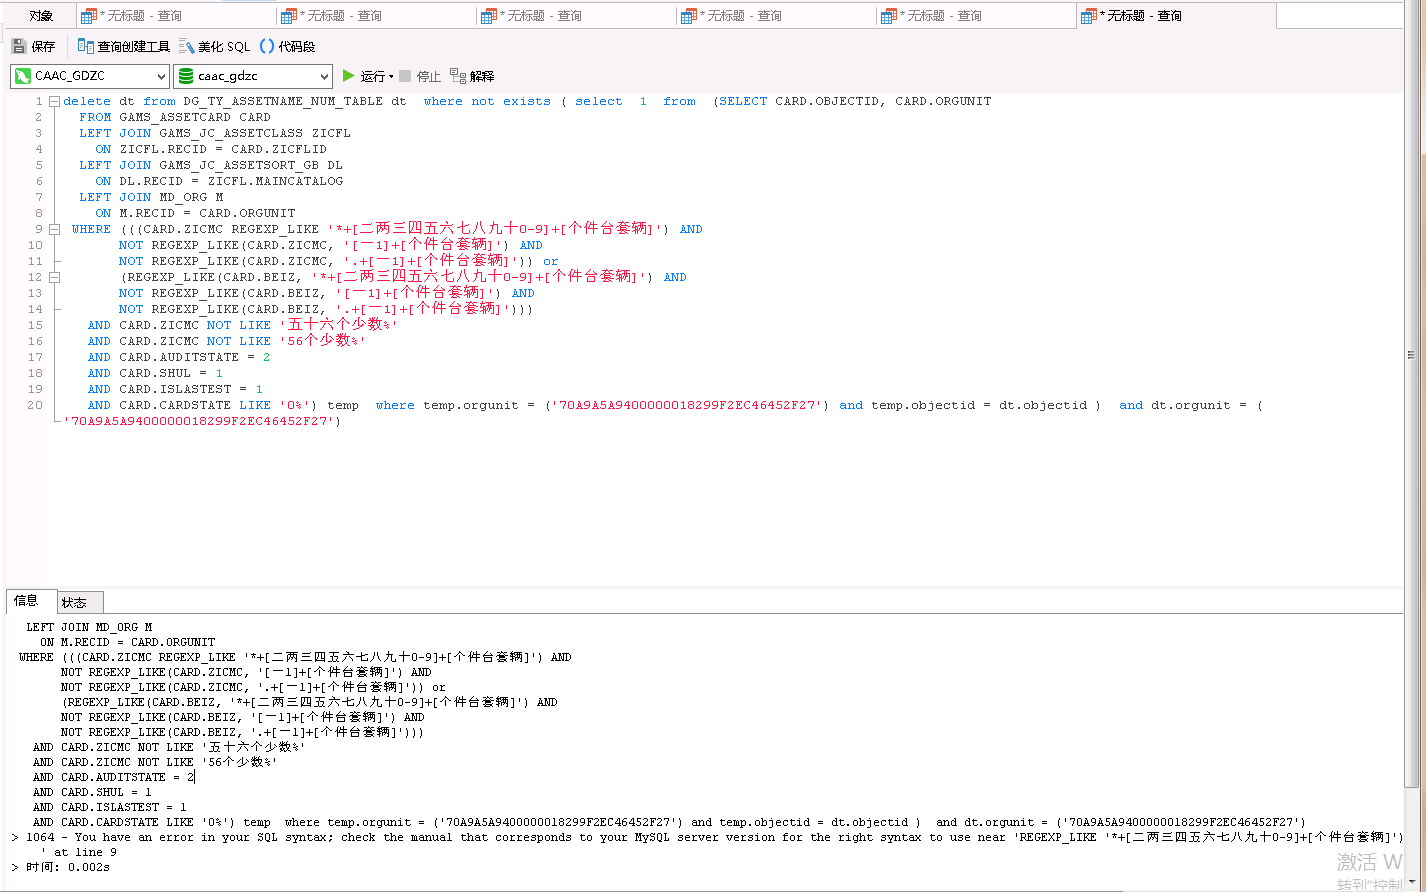
Task: Open the CAAC_GDZC connection dropdown
Action: [161, 76]
